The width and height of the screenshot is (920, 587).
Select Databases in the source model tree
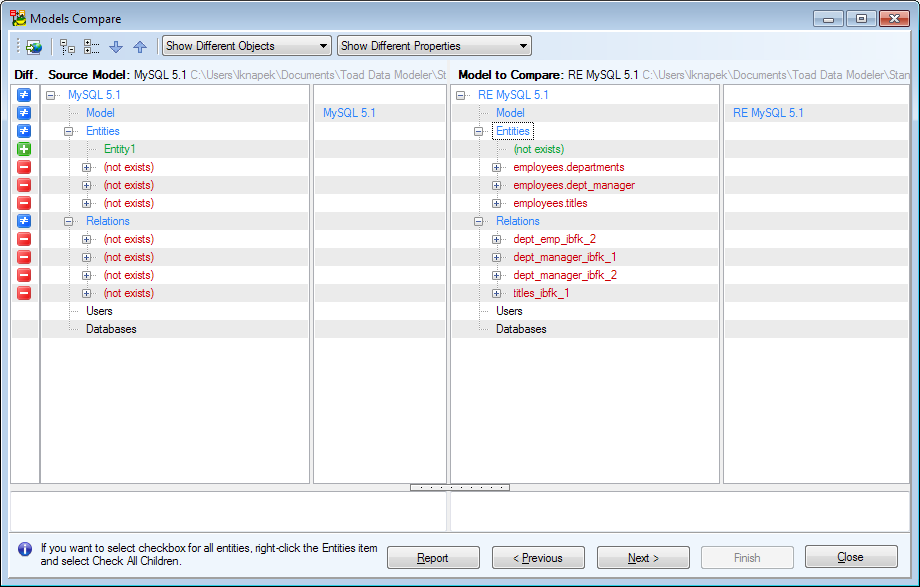pyautogui.click(x=111, y=329)
